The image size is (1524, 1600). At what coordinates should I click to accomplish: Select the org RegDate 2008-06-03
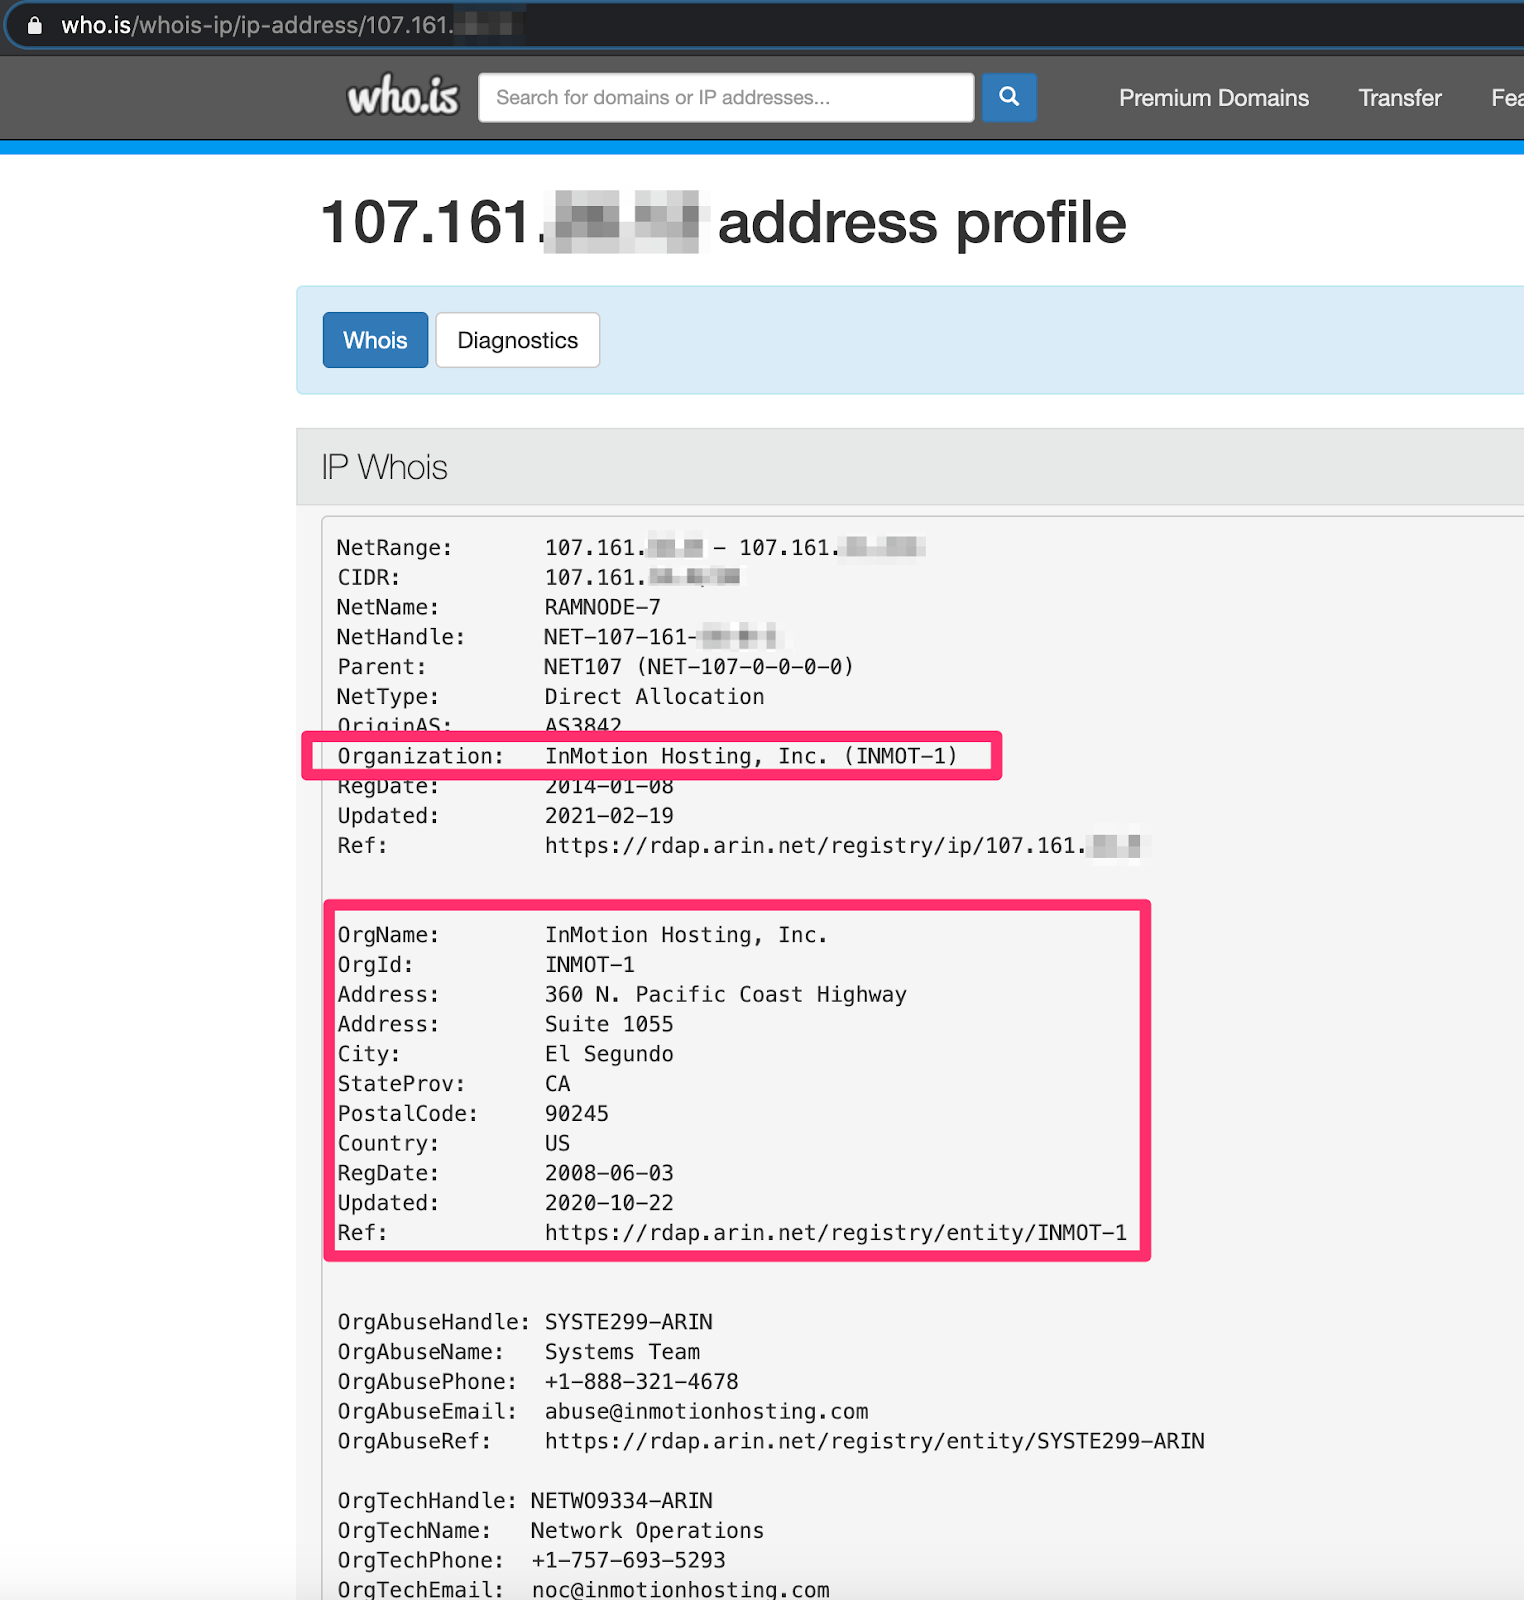pos(609,1173)
